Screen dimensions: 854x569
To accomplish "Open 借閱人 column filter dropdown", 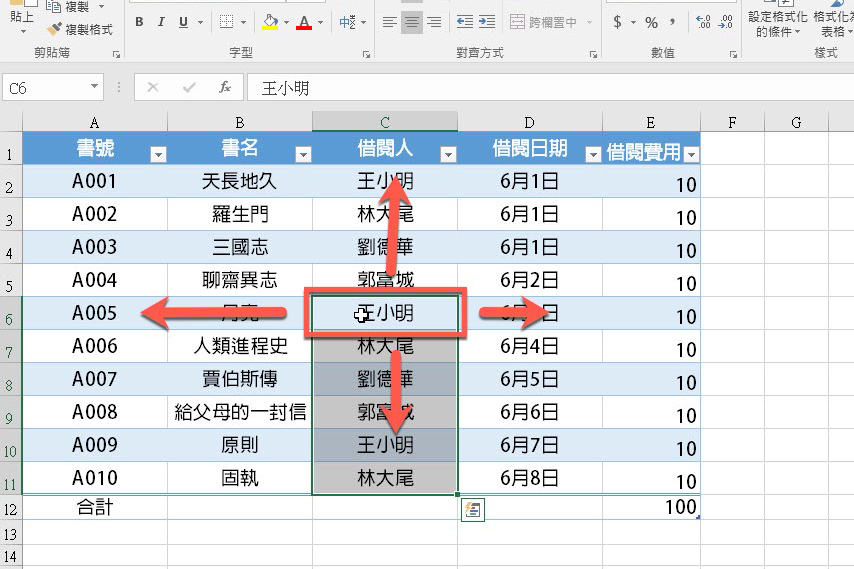I will pyautogui.click(x=448, y=155).
